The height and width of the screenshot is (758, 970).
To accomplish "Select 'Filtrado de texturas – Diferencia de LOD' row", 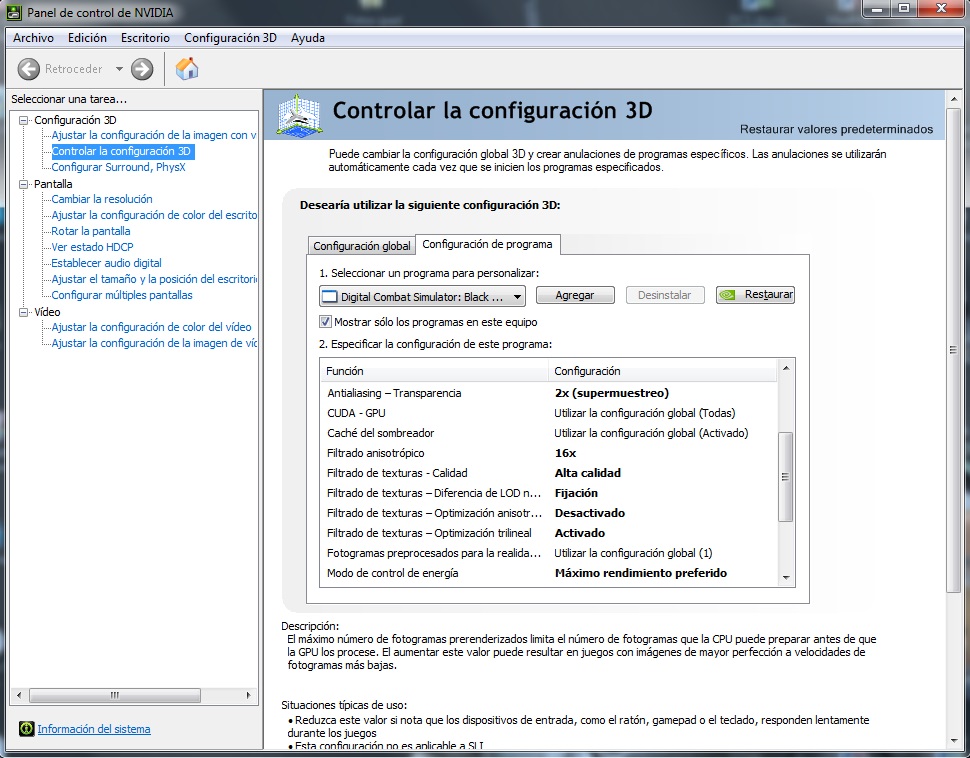I will pos(549,493).
